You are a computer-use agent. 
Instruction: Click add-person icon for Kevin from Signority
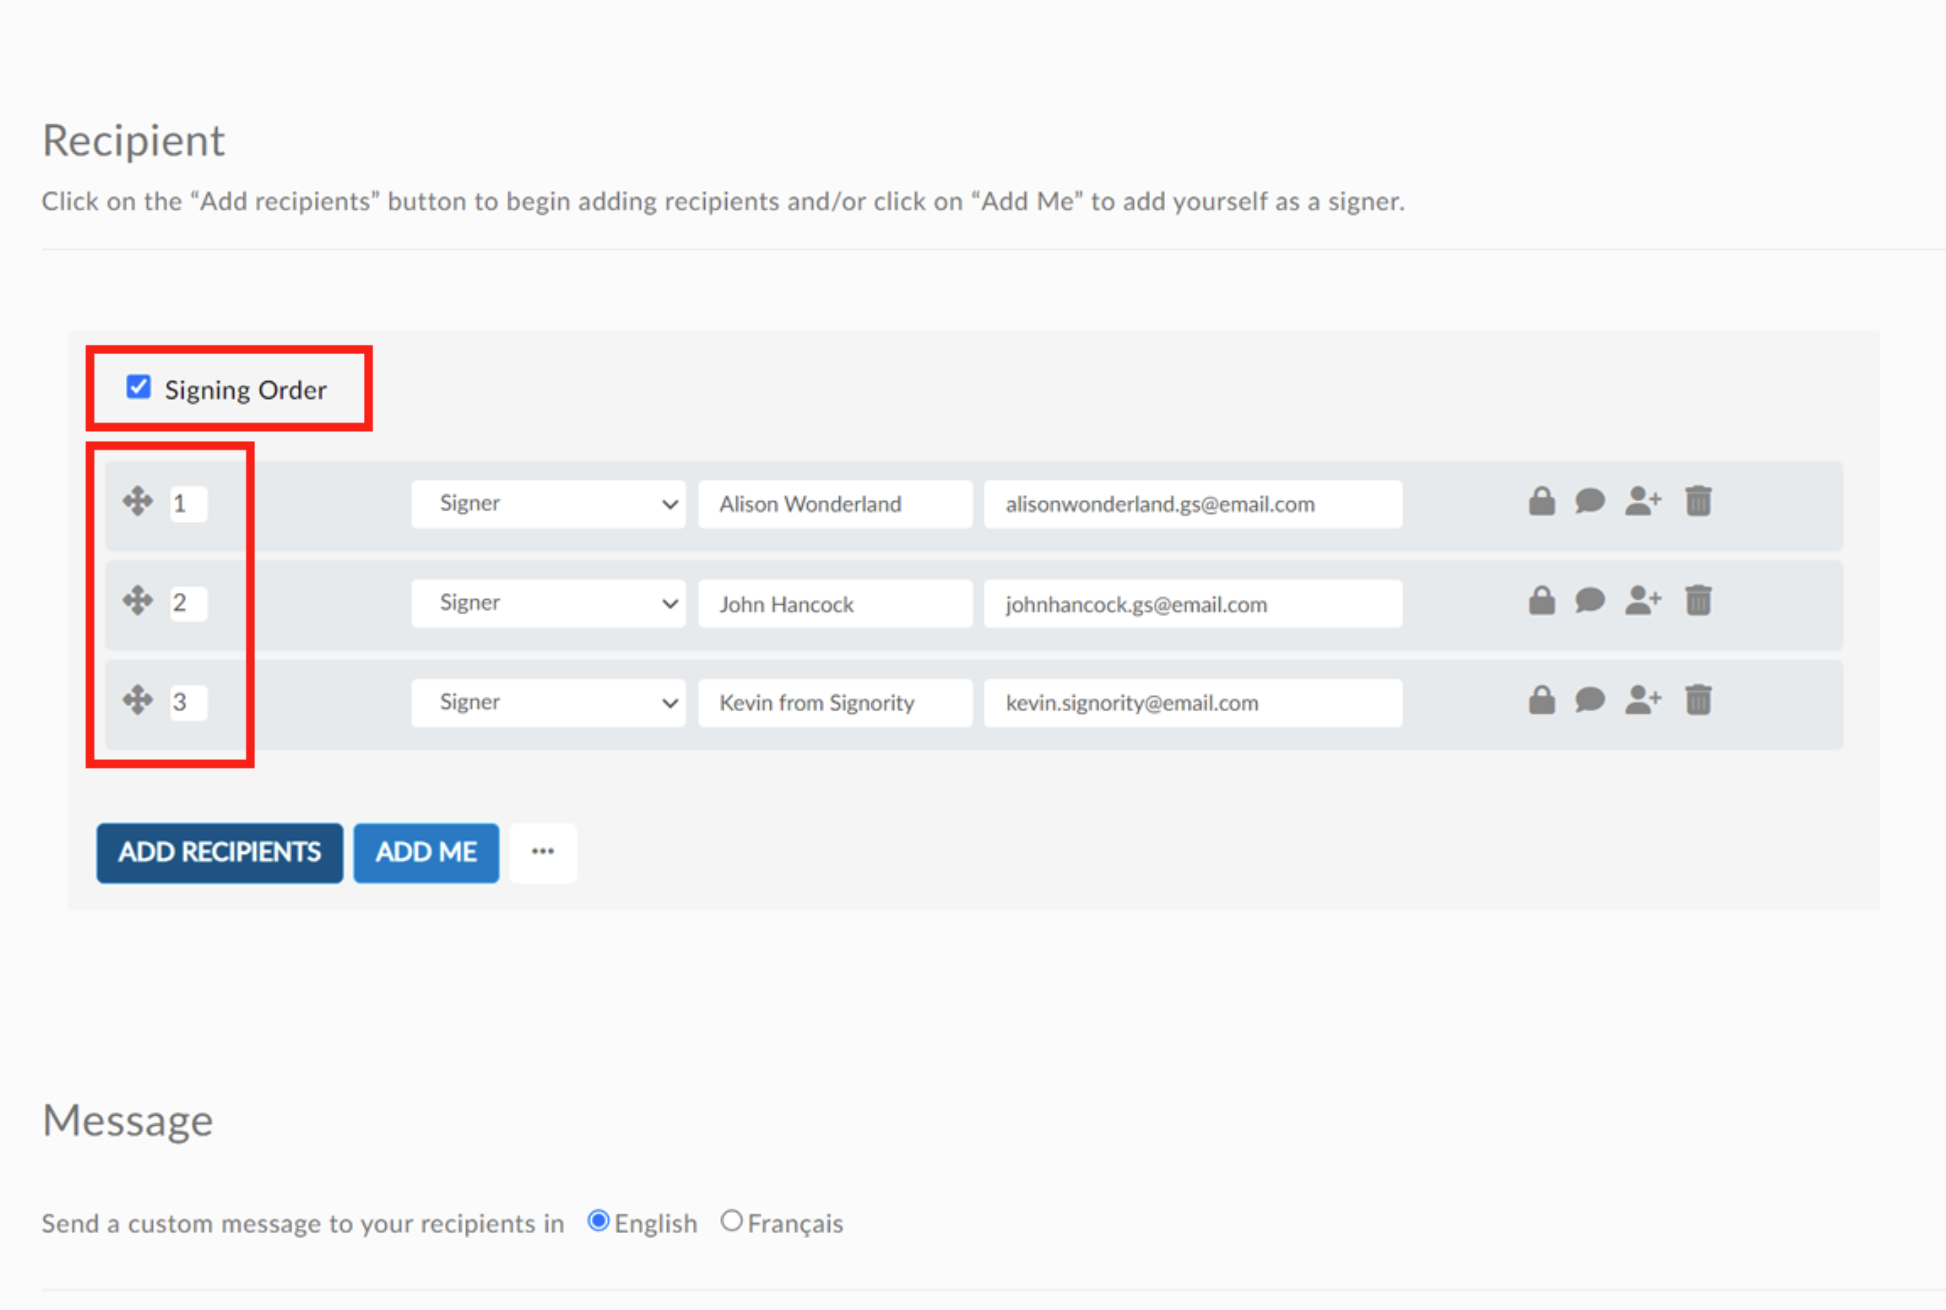click(1642, 700)
